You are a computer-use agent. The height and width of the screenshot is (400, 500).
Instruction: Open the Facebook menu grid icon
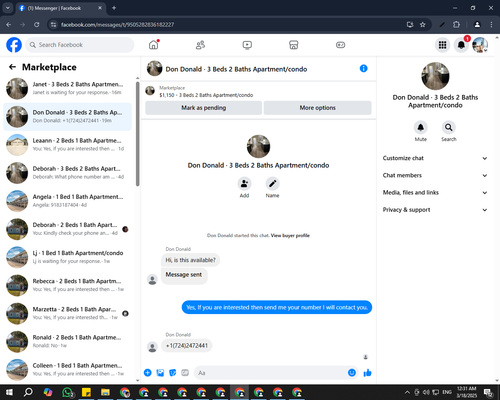click(x=442, y=45)
